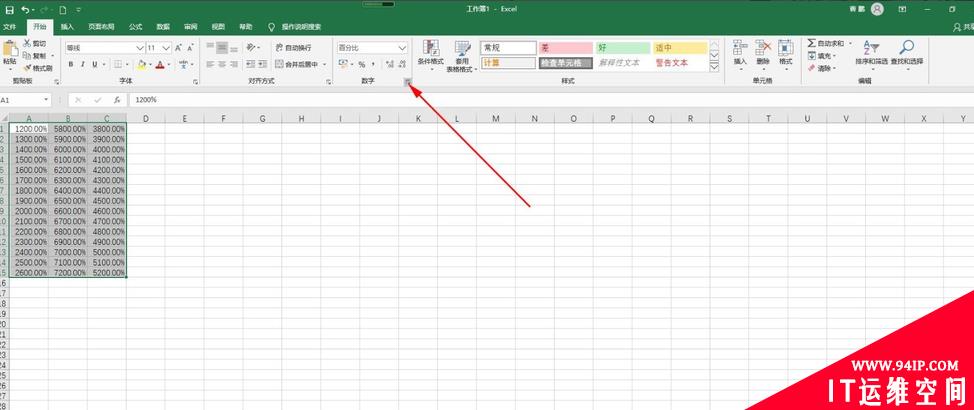The height and width of the screenshot is (410, 974).
Task: Click Clear (清除) button in editing group
Action: 820,68
